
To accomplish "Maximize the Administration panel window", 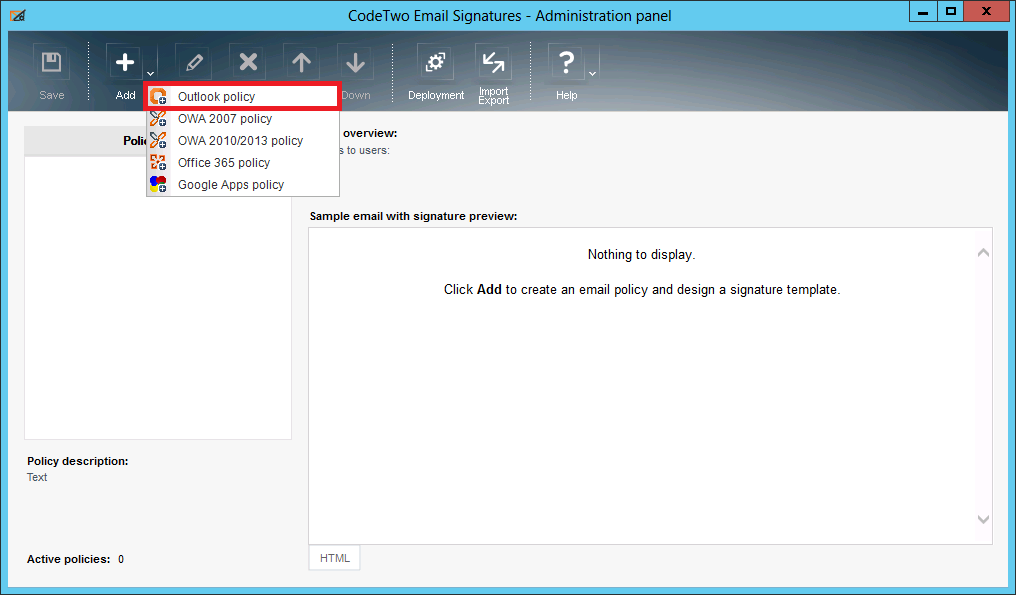I will pyautogui.click(x=951, y=12).
